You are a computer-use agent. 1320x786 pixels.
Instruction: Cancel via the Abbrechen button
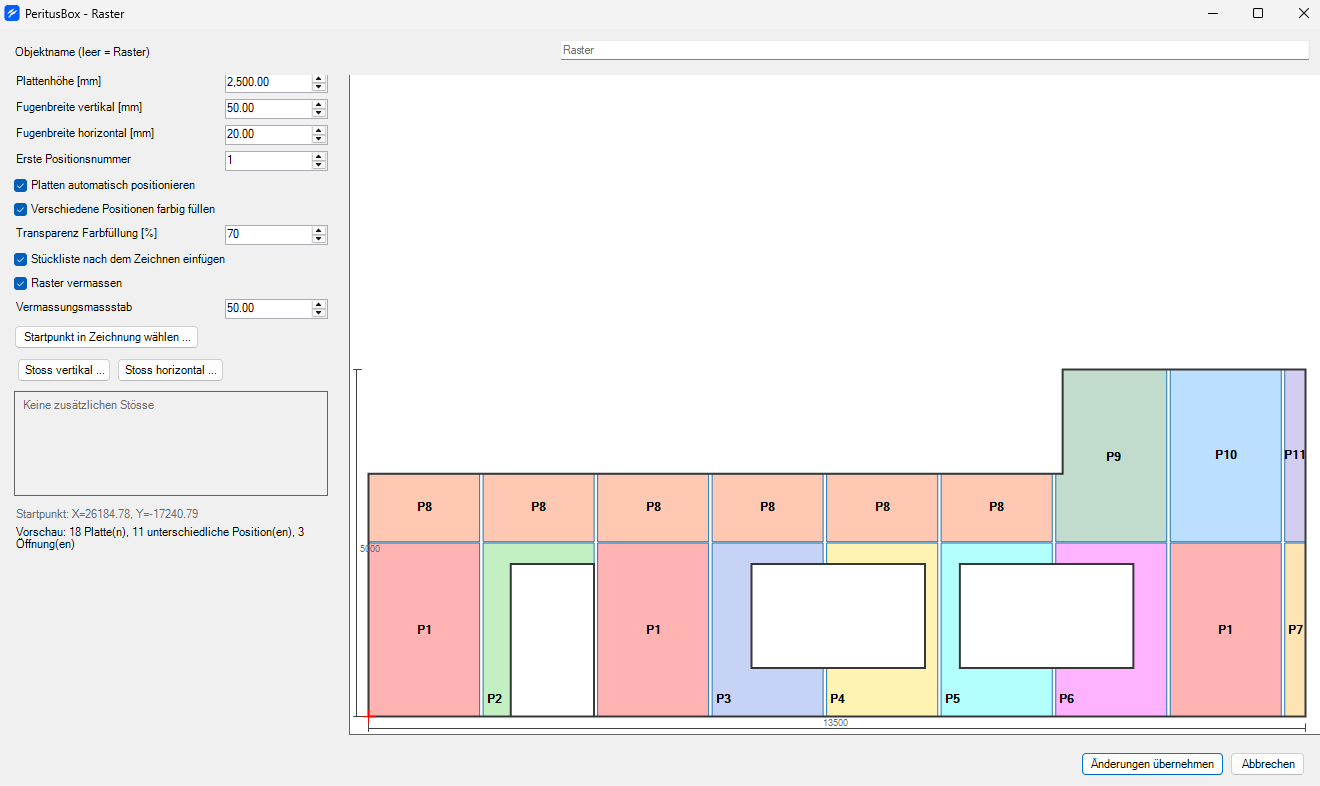click(x=1268, y=764)
